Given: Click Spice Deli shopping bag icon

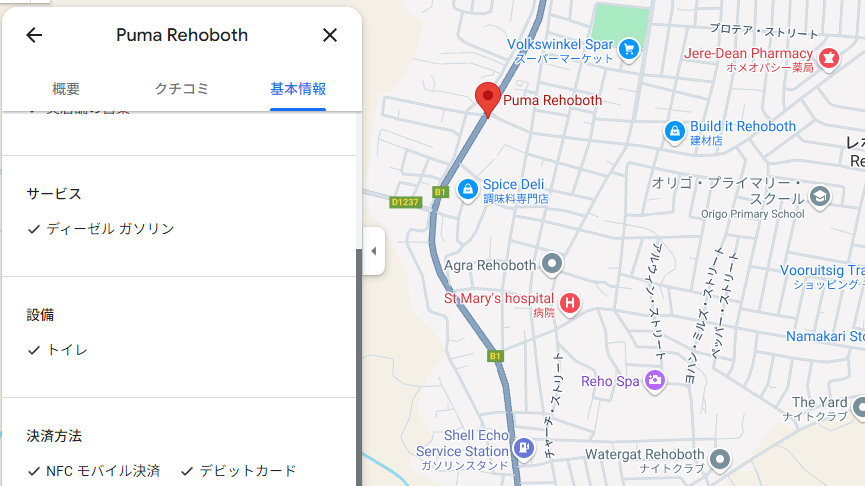Looking at the screenshot, I should click(468, 190).
